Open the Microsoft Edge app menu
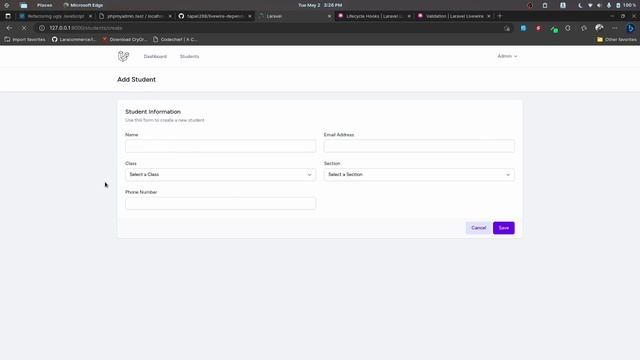 (x=83, y=5)
